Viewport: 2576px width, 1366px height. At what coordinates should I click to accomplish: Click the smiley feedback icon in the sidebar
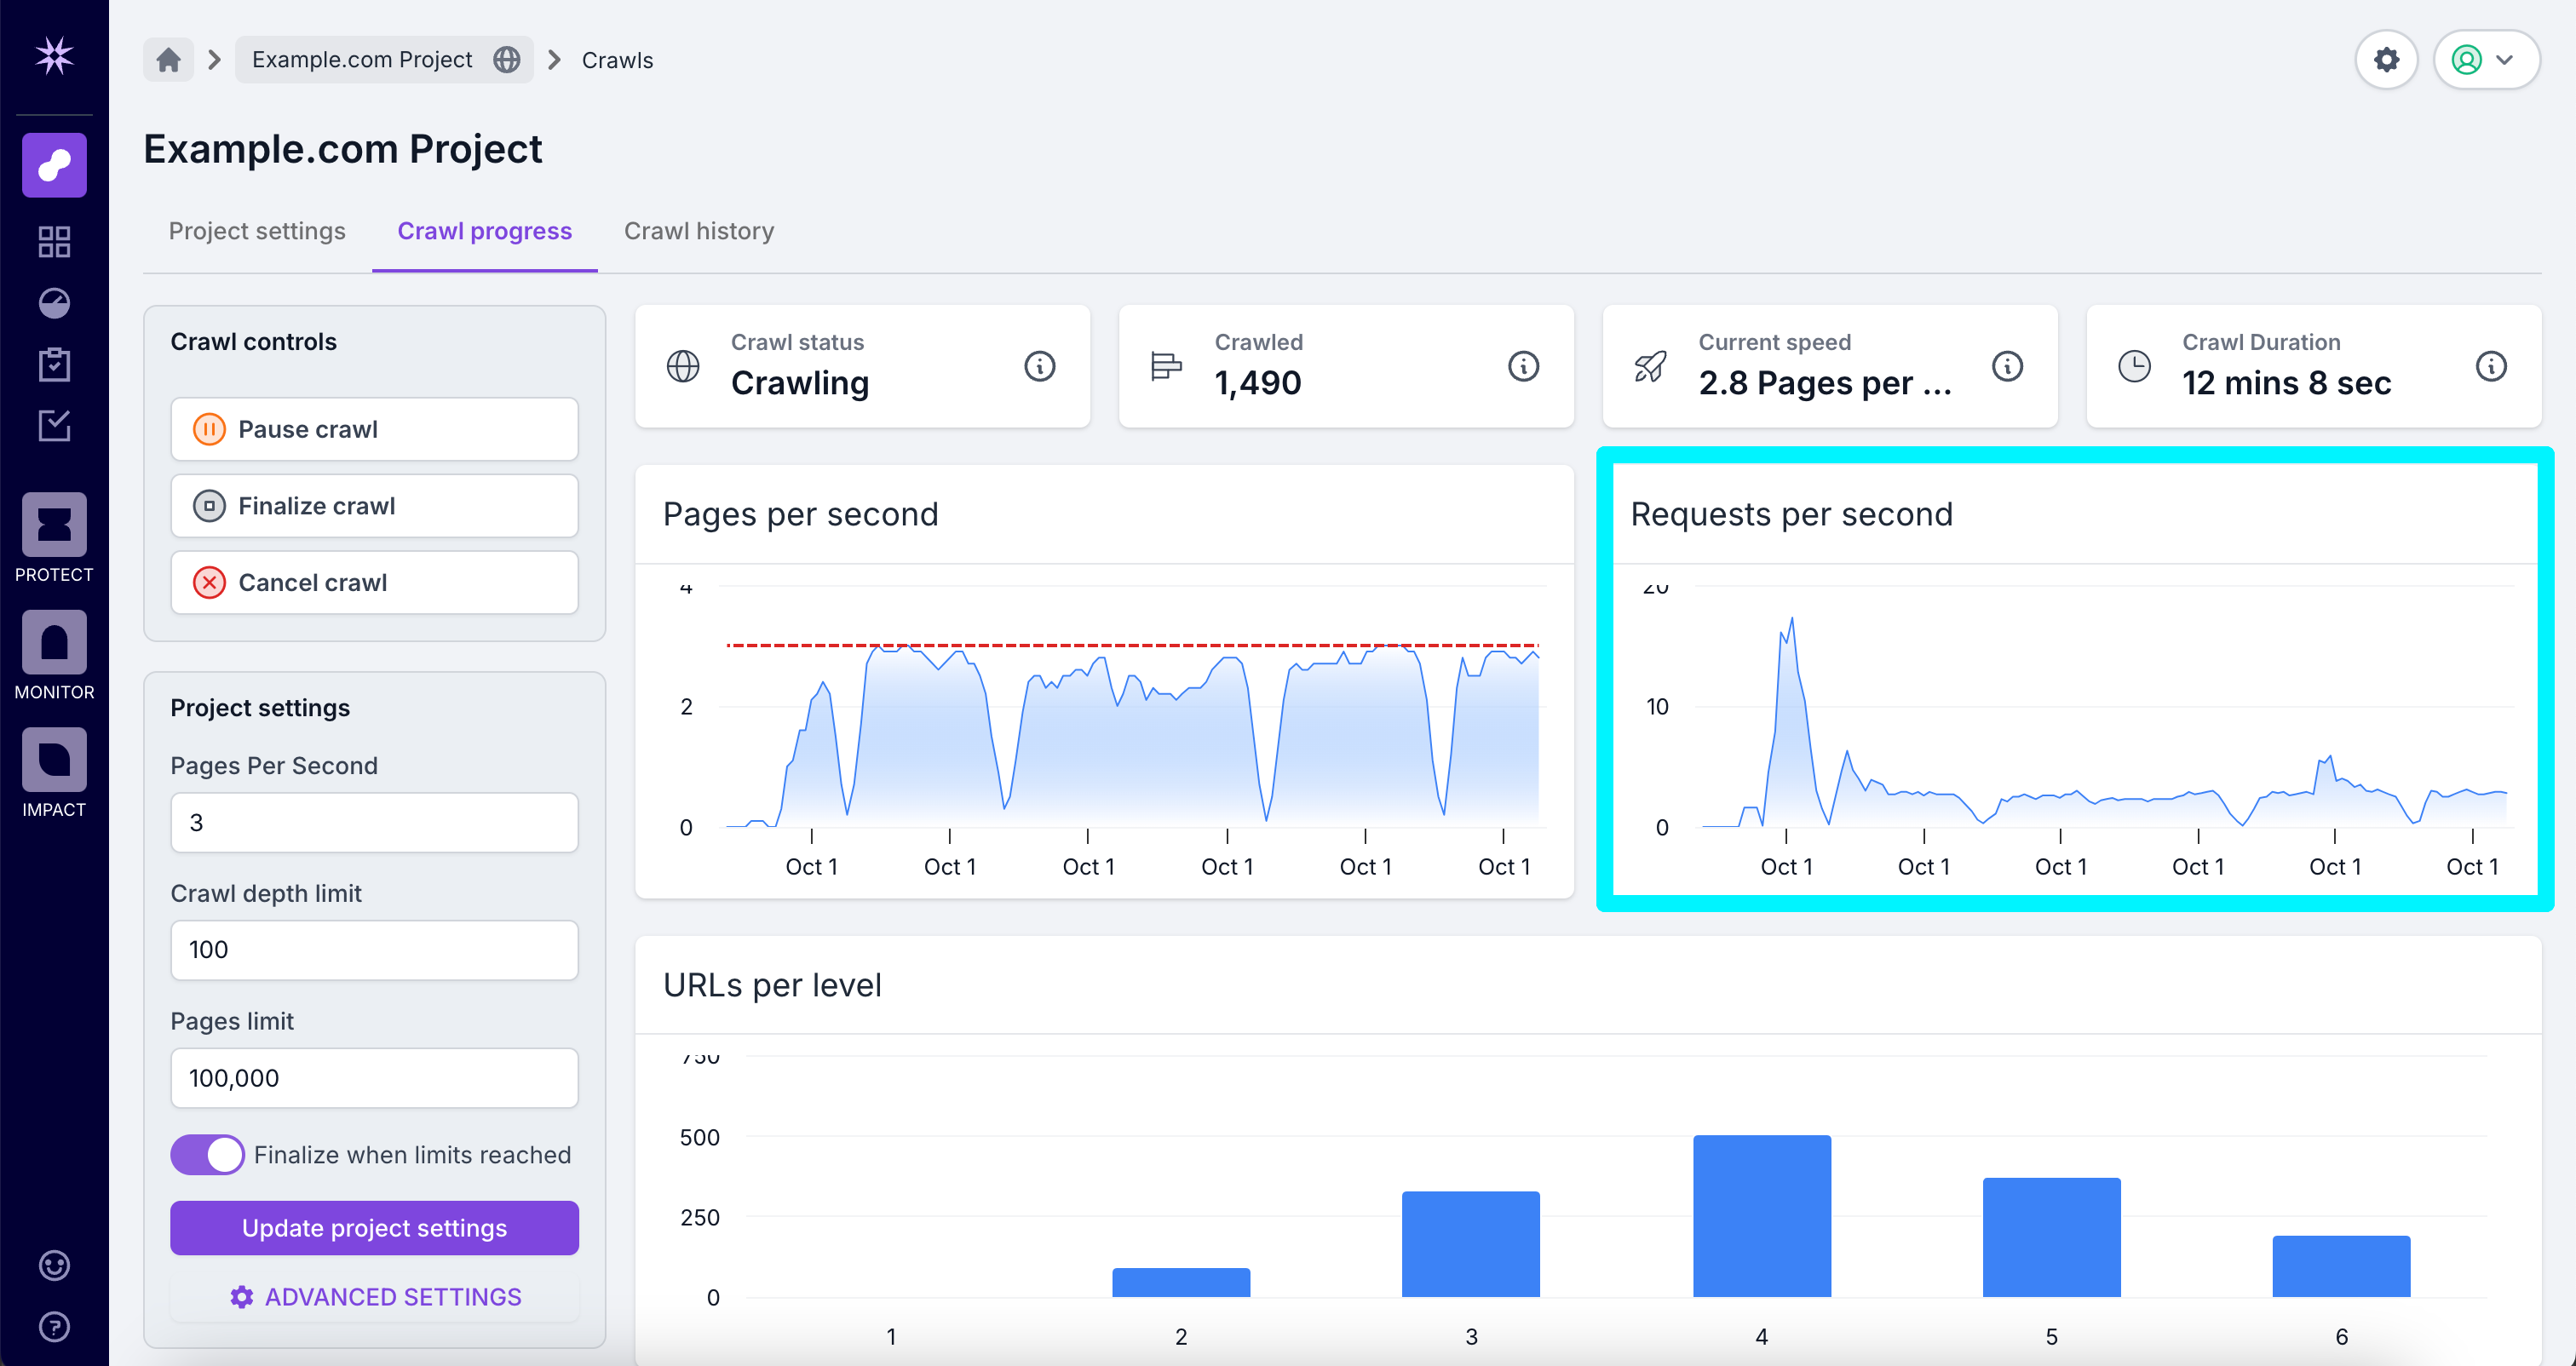[54, 1266]
